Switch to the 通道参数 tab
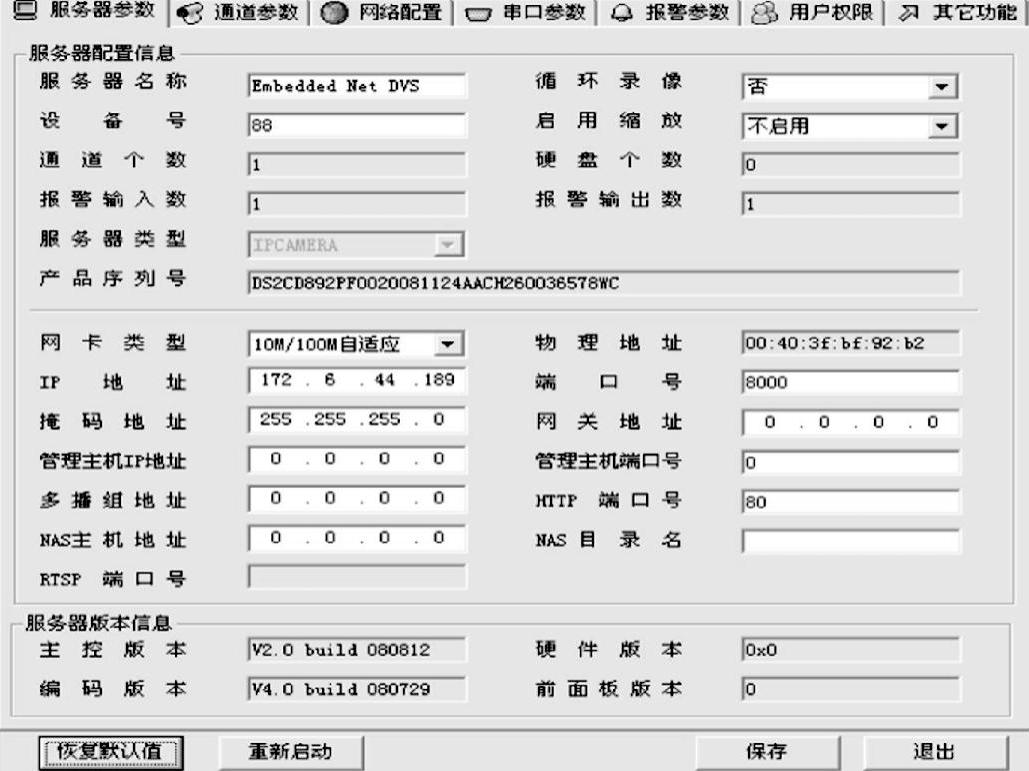Image resolution: width=1029 pixels, height=771 pixels. tap(239, 13)
